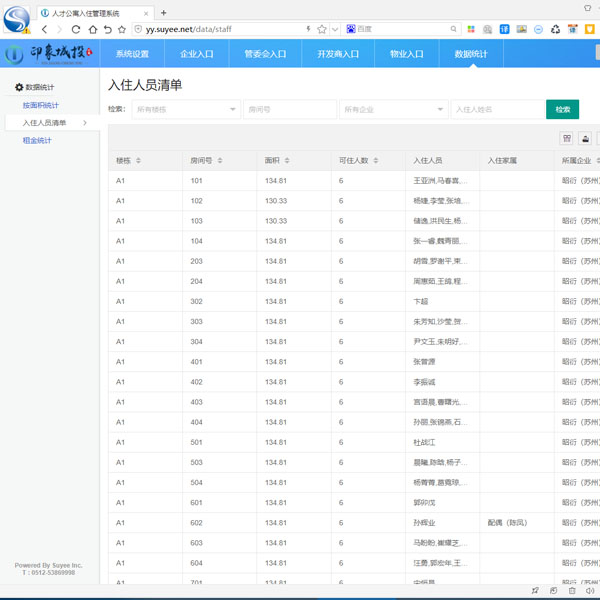Click the green 检索 search button
Image resolution: width=600 pixels, height=600 pixels.
[562, 109]
